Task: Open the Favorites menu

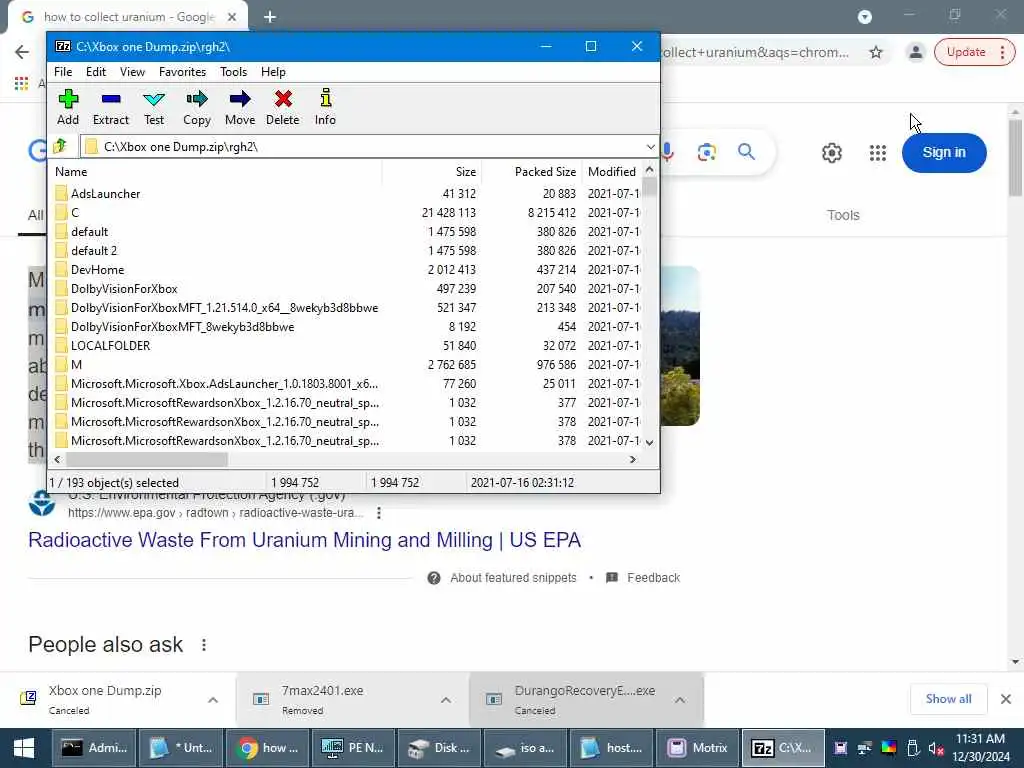Action: click(182, 72)
